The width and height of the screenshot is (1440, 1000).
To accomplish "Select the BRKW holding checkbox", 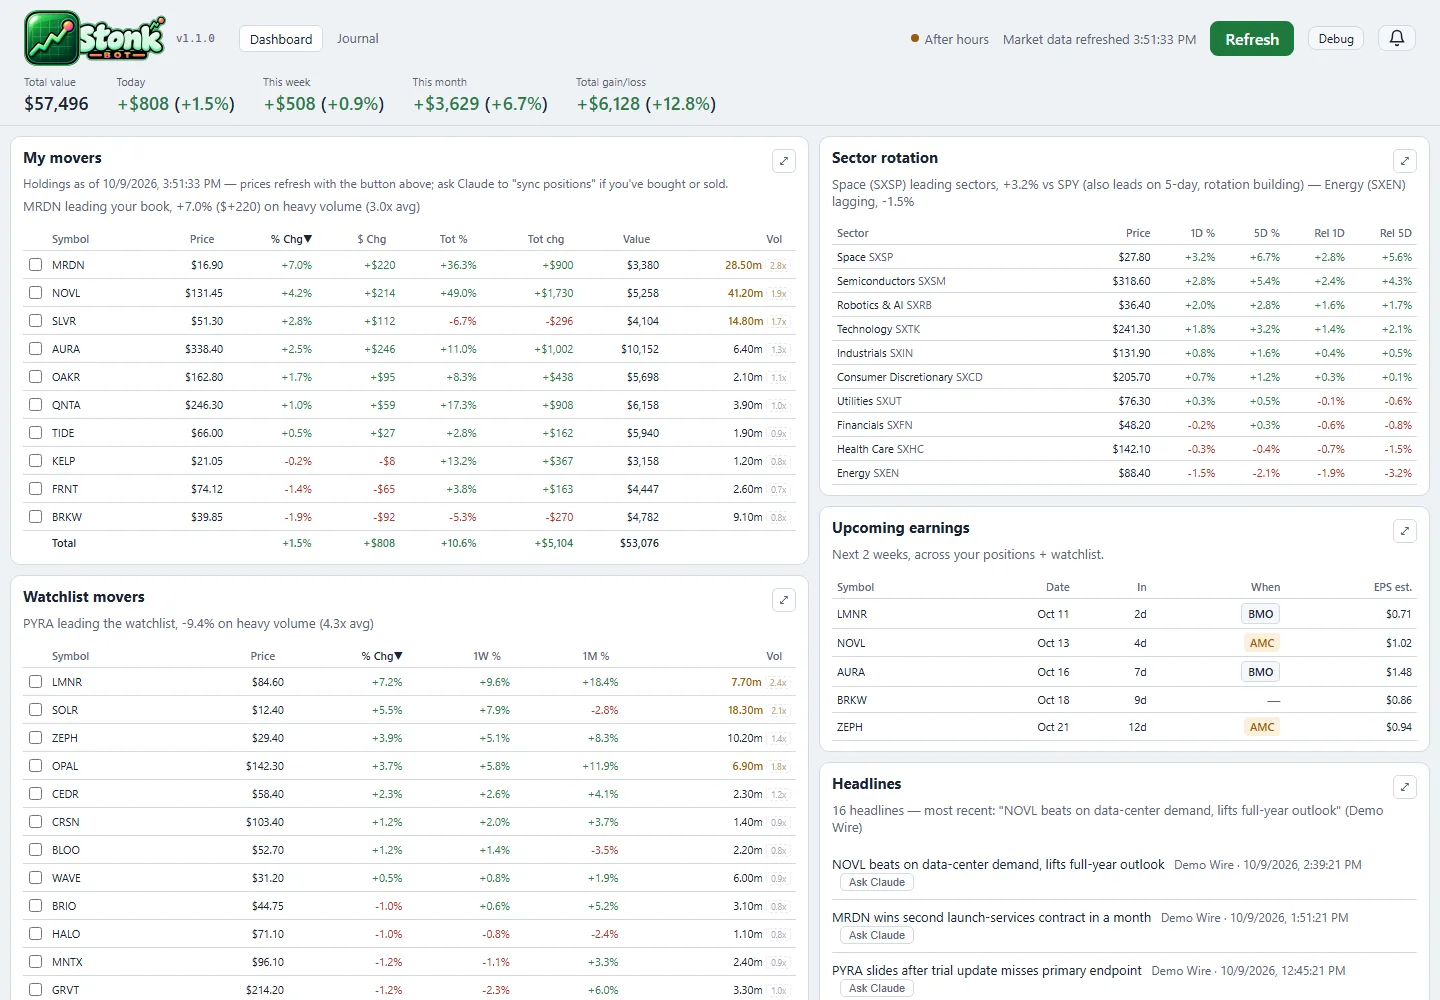I will pos(36,517).
